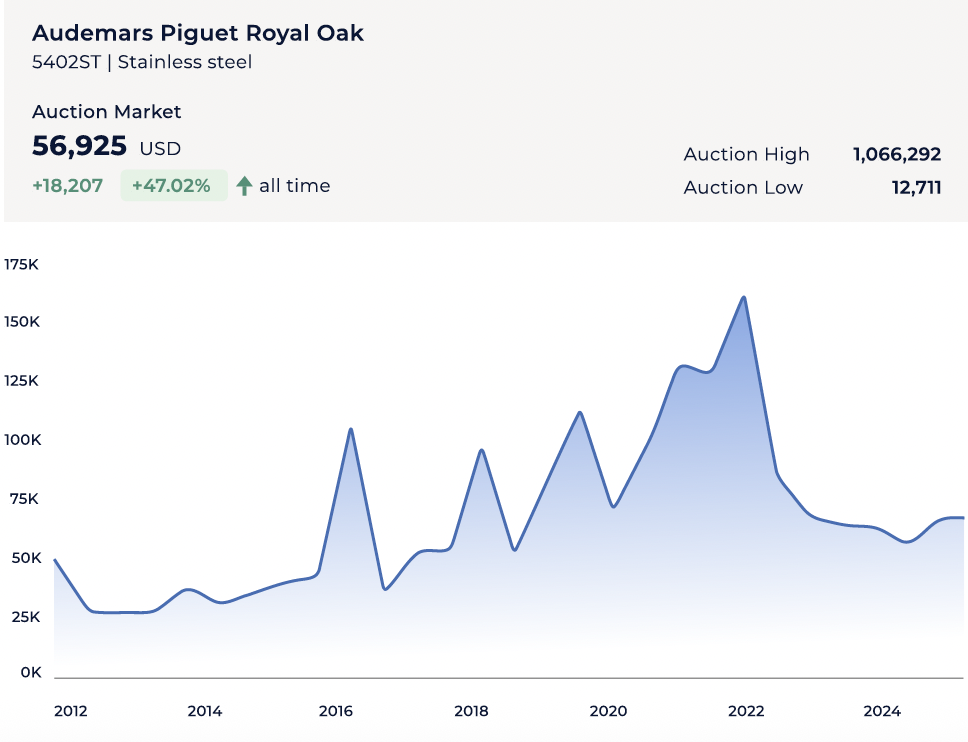Click the 2018 x-axis label
The height and width of the screenshot is (742, 968).
pyautogui.click(x=471, y=711)
